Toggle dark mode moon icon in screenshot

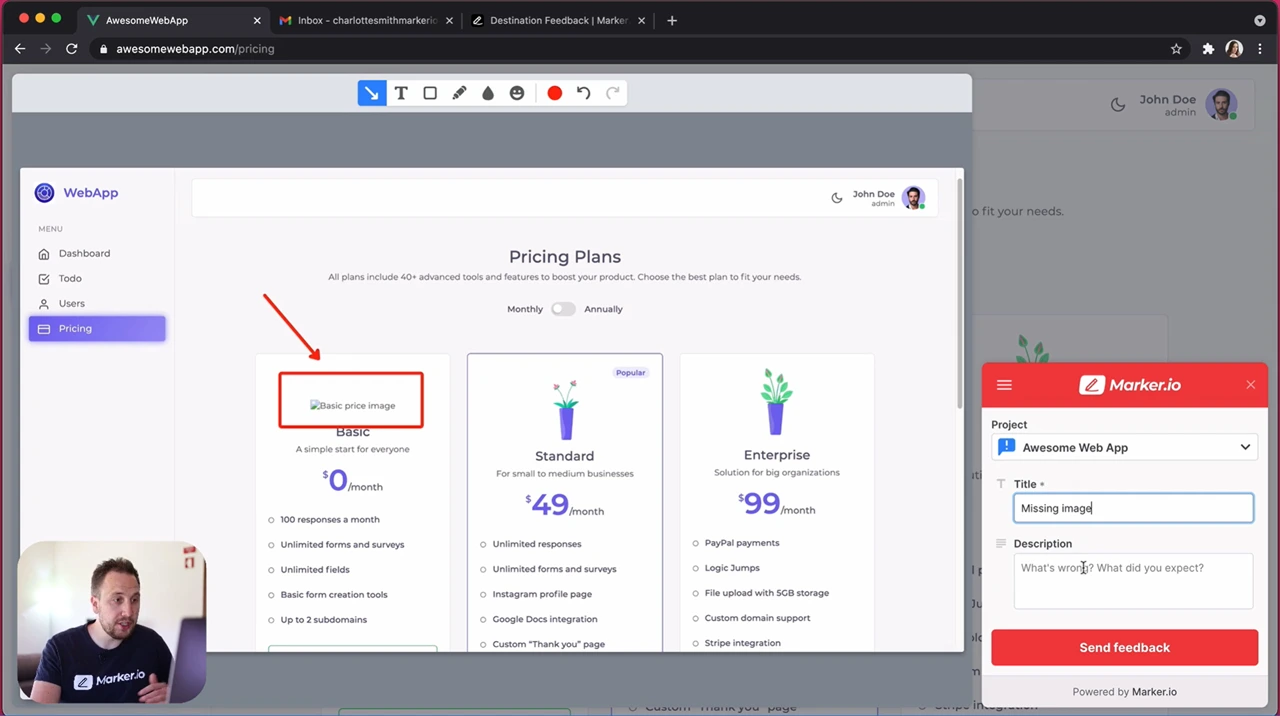tap(837, 198)
